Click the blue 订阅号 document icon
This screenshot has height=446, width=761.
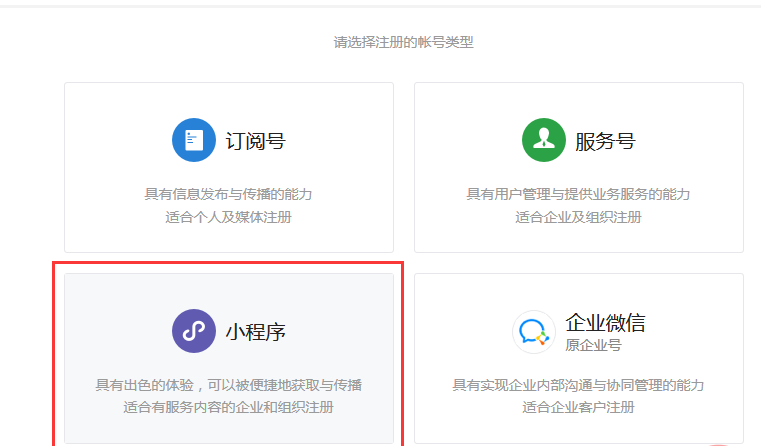tap(194, 140)
